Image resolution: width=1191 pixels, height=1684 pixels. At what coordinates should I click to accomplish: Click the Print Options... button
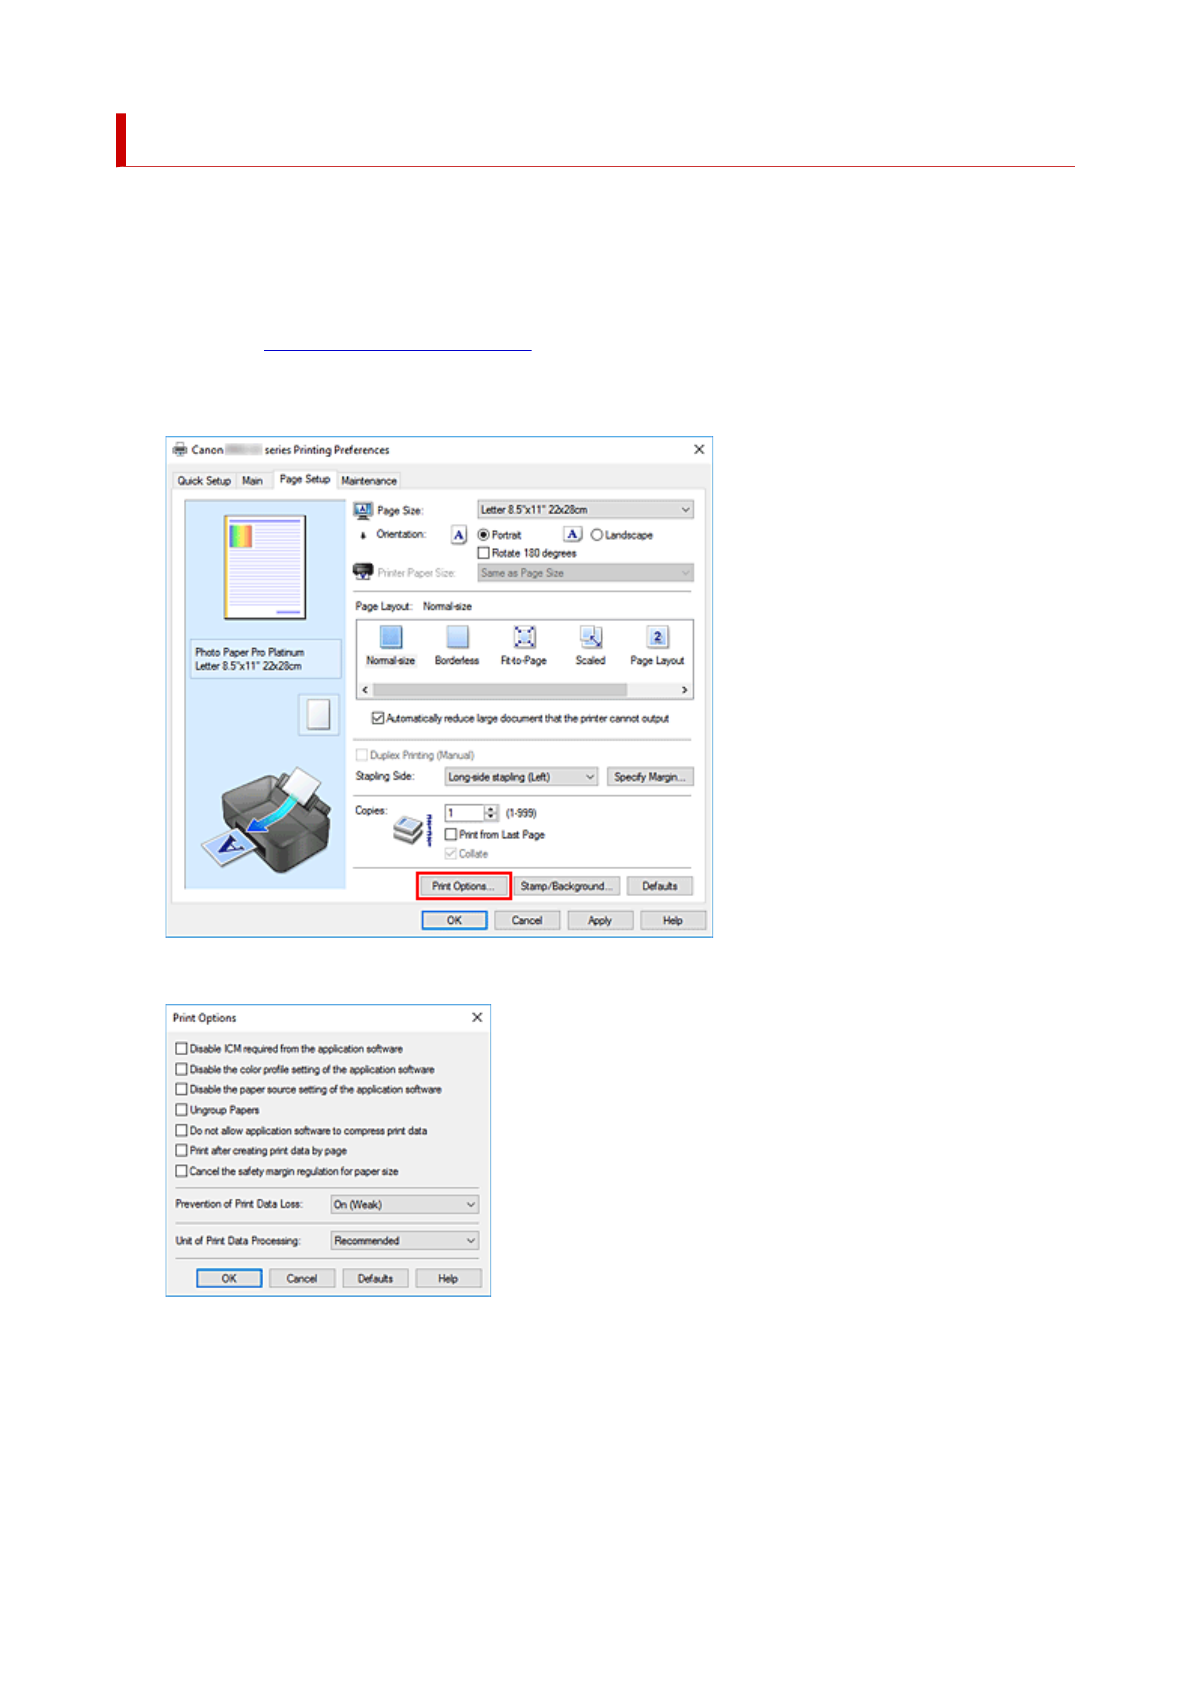pyautogui.click(x=463, y=886)
